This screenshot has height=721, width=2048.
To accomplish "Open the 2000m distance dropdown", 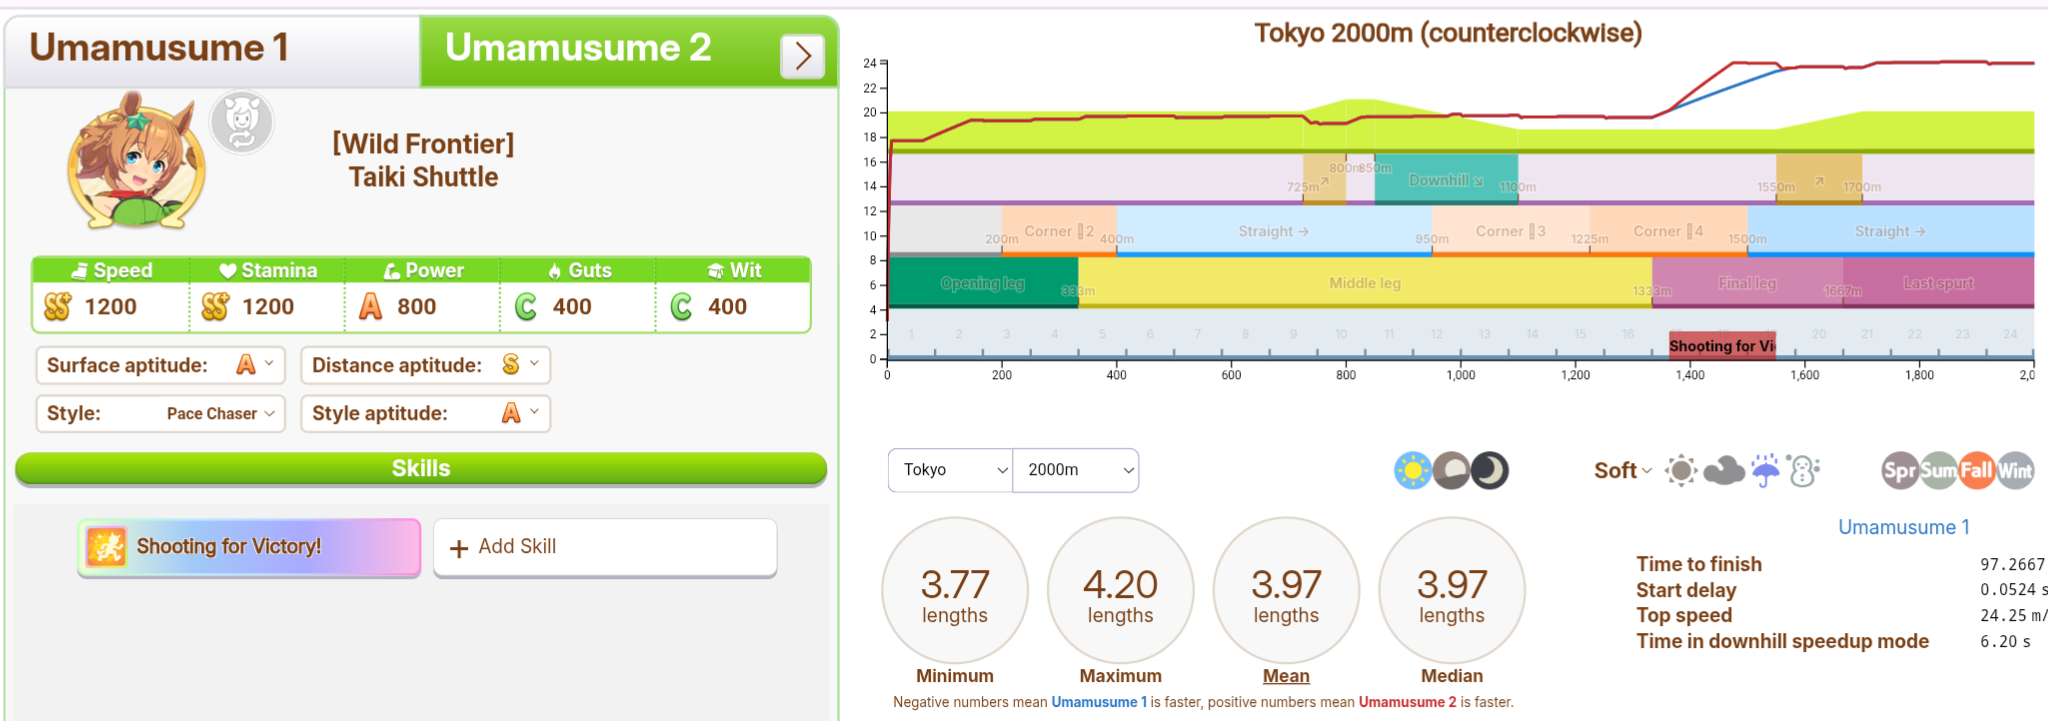I will (1076, 470).
